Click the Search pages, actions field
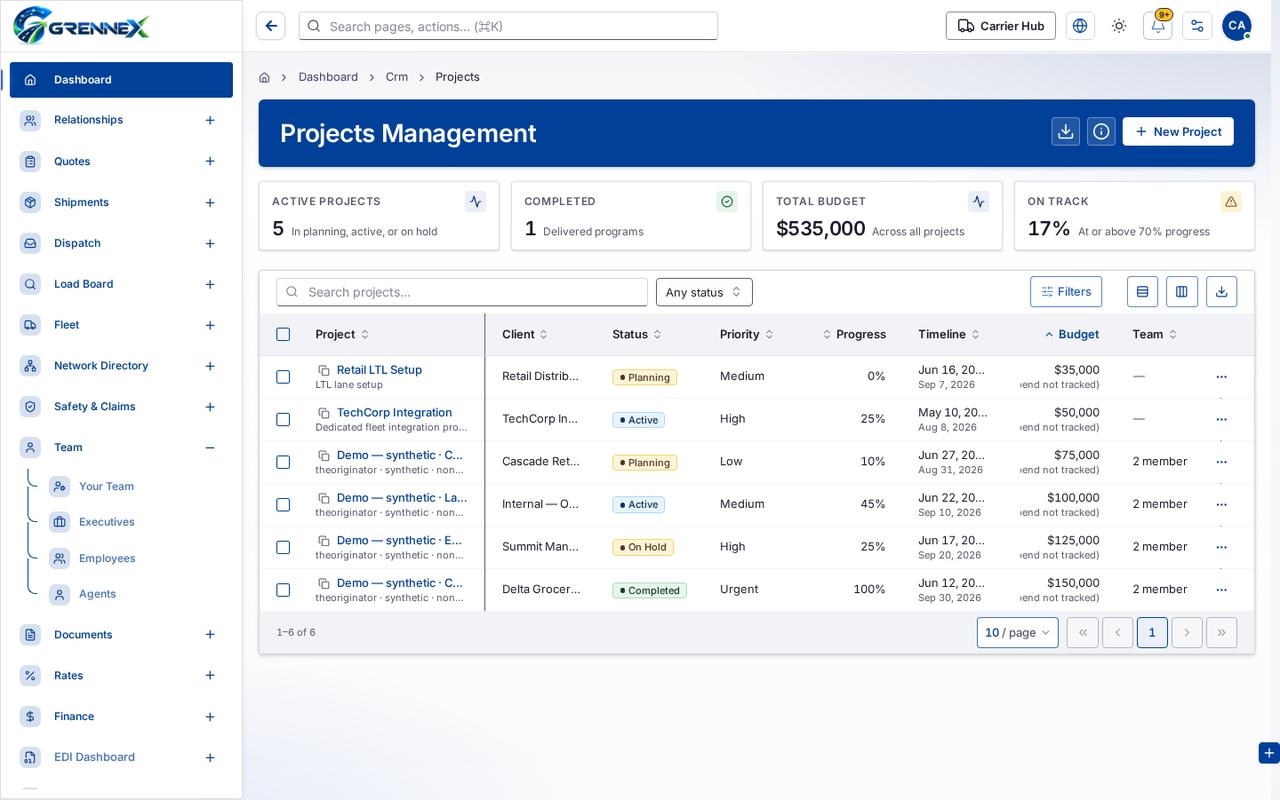Viewport: 1280px width, 800px height. [x=508, y=26]
